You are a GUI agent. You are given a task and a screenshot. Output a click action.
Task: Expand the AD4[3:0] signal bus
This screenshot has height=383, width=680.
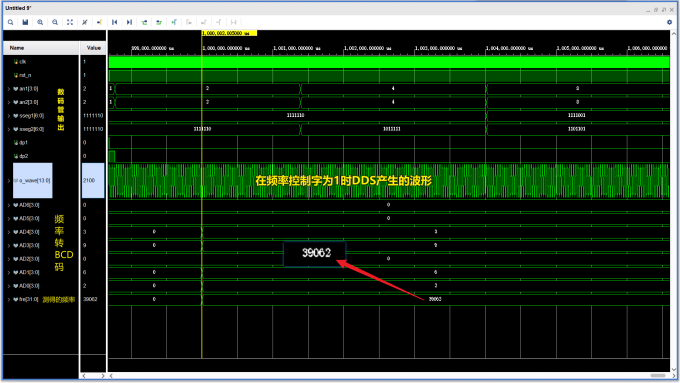[9, 232]
